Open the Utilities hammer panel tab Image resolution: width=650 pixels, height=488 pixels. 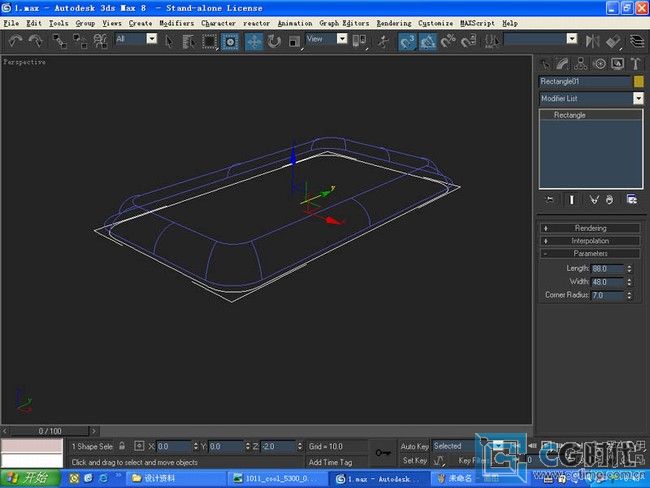coord(636,64)
